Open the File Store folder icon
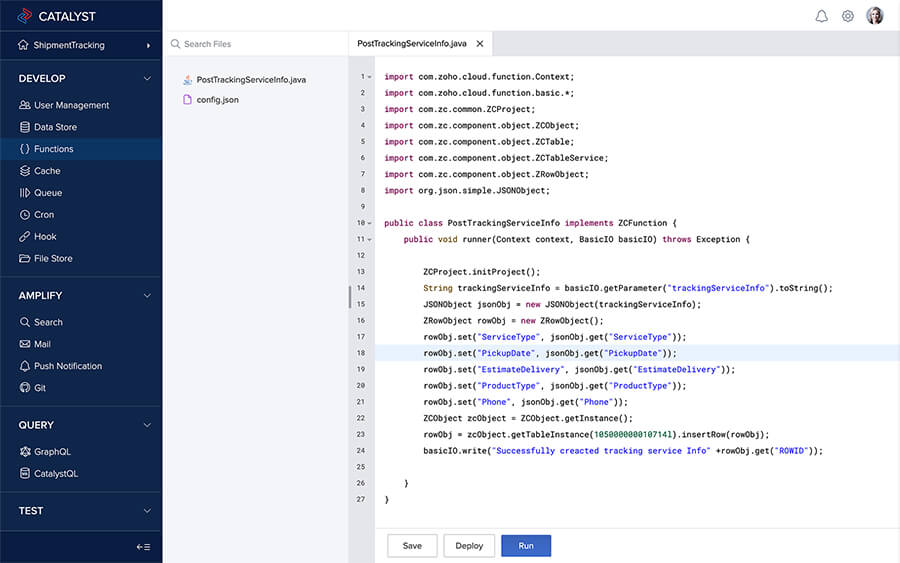The width and height of the screenshot is (900, 563). click(x=25, y=258)
